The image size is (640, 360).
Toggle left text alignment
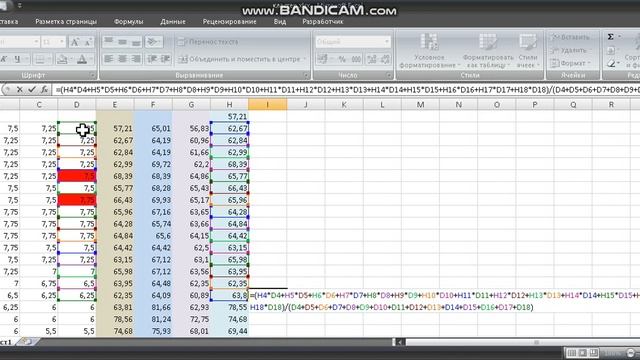coord(109,59)
